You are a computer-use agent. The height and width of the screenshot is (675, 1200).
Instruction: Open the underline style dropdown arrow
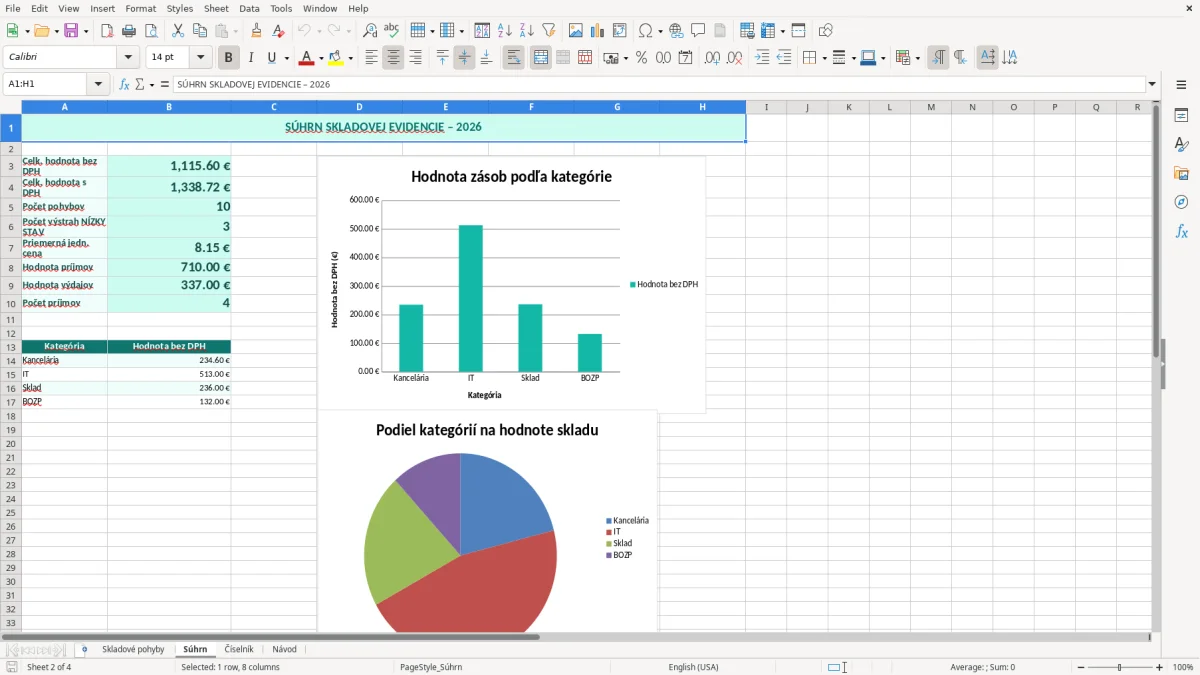click(x=286, y=58)
